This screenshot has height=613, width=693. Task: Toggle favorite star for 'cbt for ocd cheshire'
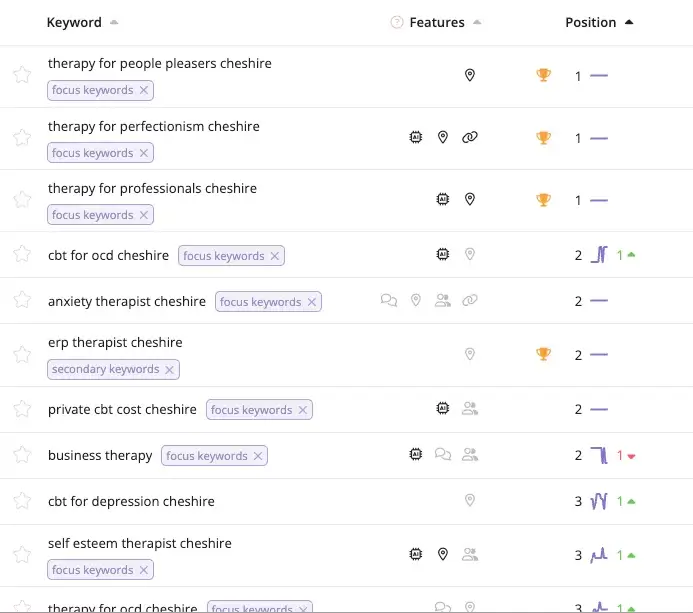pos(22,254)
